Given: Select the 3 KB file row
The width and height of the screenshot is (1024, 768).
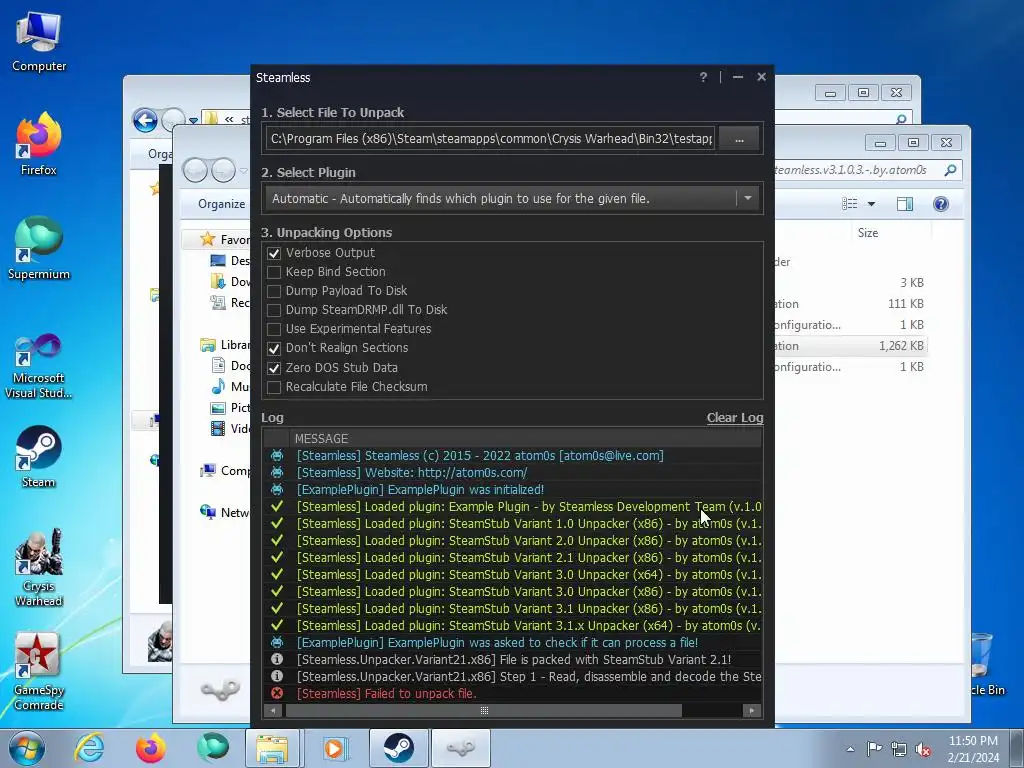Looking at the screenshot, I should pyautogui.click(x=851, y=283).
